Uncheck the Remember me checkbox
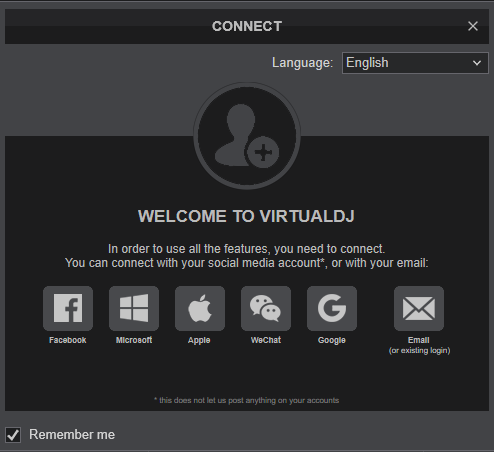Screen dimensions: 494x452 (x=13, y=435)
